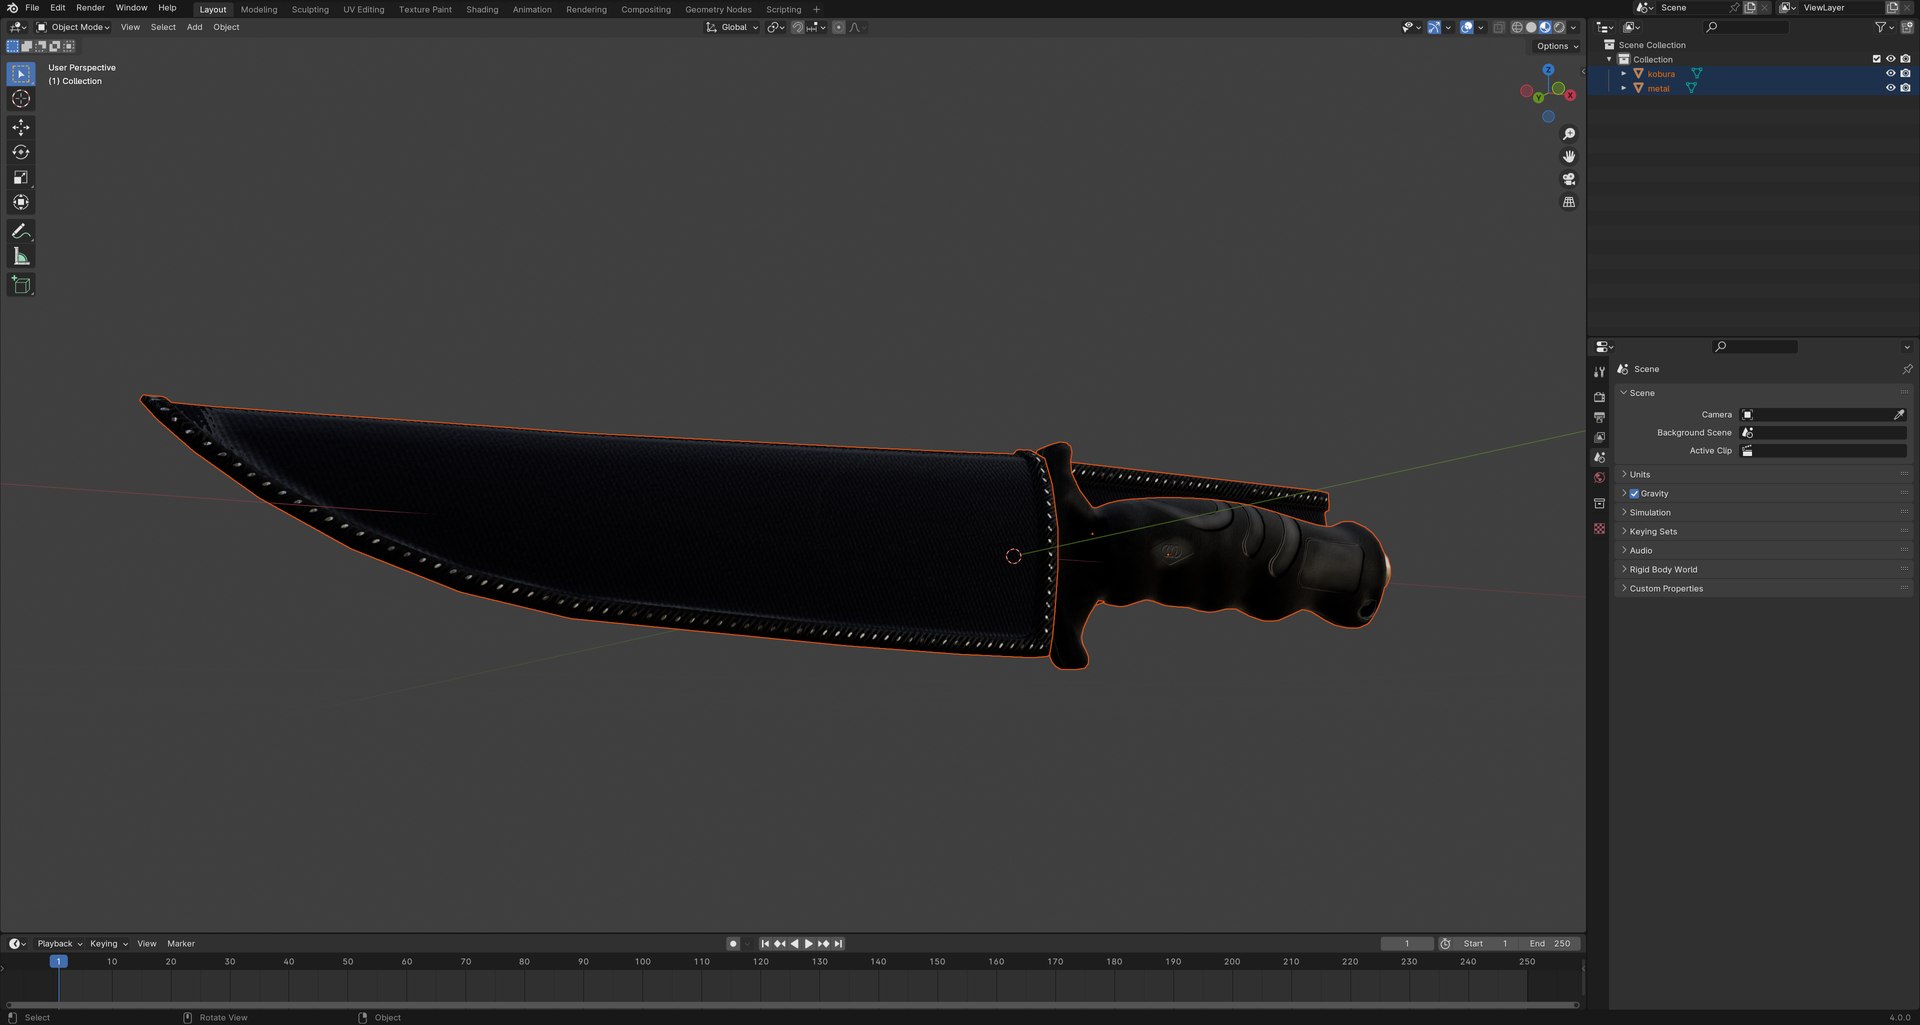Viewport: 1920px width, 1025px height.
Task: Jump to the timeline end frame
Action: click(838, 943)
